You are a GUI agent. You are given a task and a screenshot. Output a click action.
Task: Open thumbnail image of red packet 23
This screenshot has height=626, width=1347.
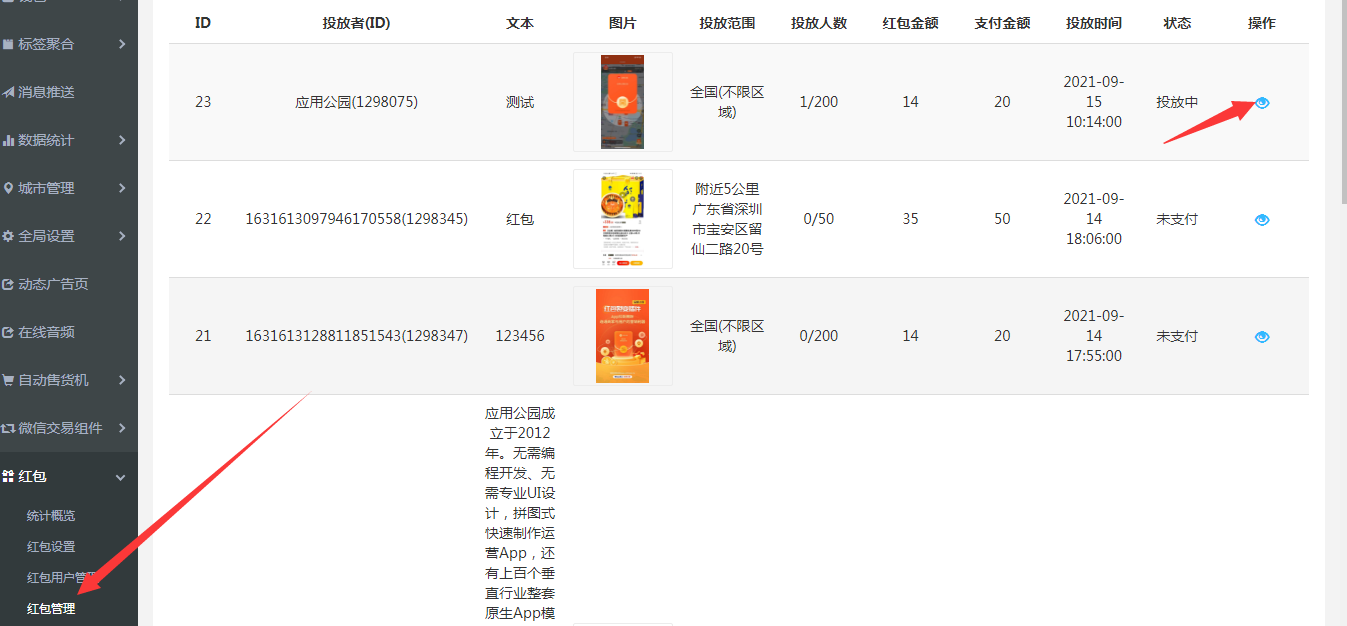(622, 102)
